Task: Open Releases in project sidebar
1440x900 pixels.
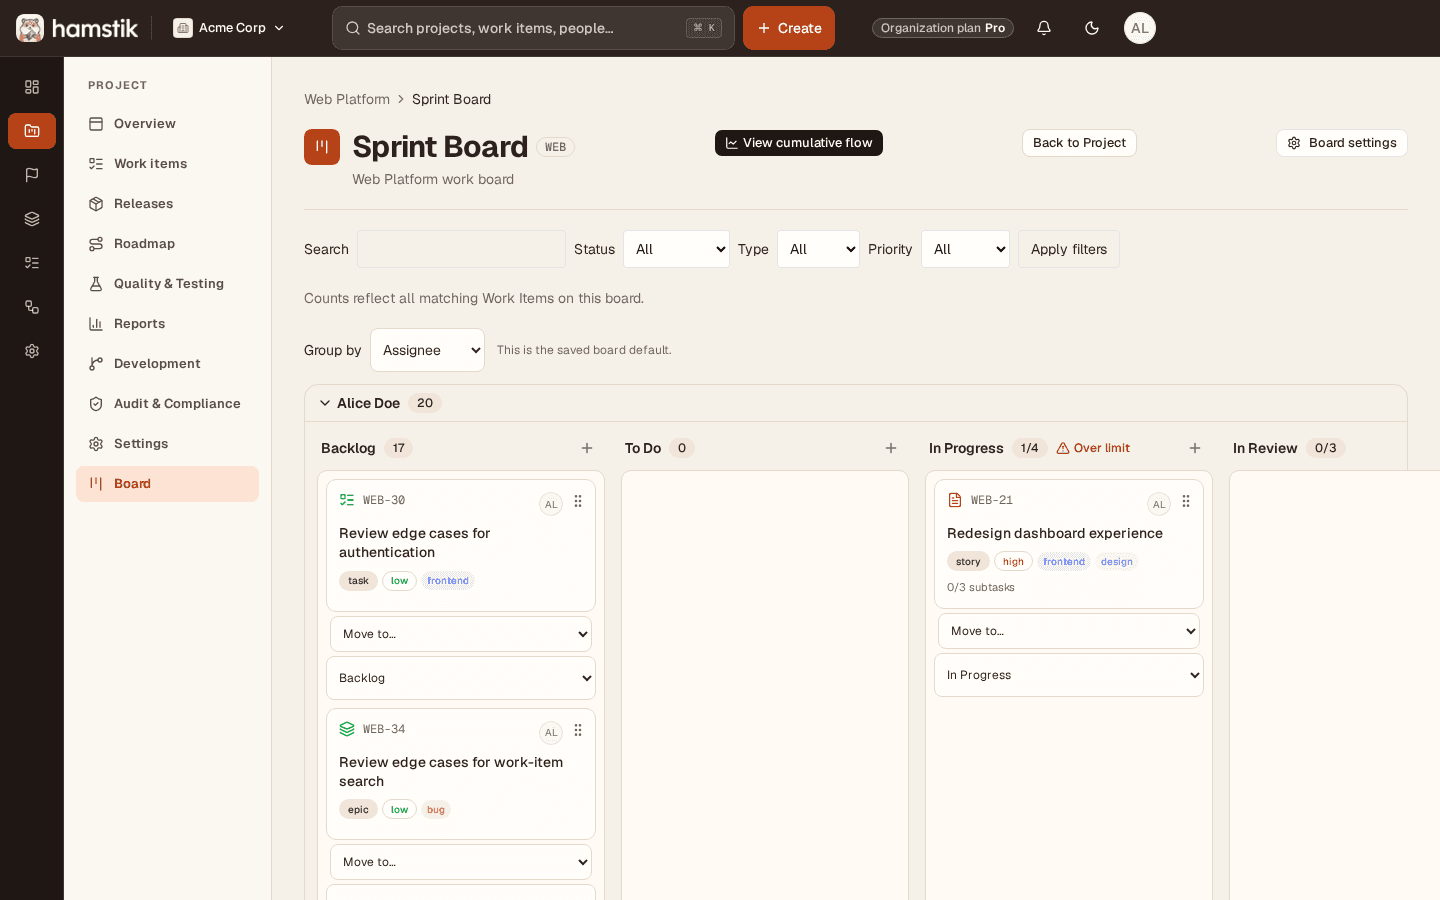Action: click(167, 204)
